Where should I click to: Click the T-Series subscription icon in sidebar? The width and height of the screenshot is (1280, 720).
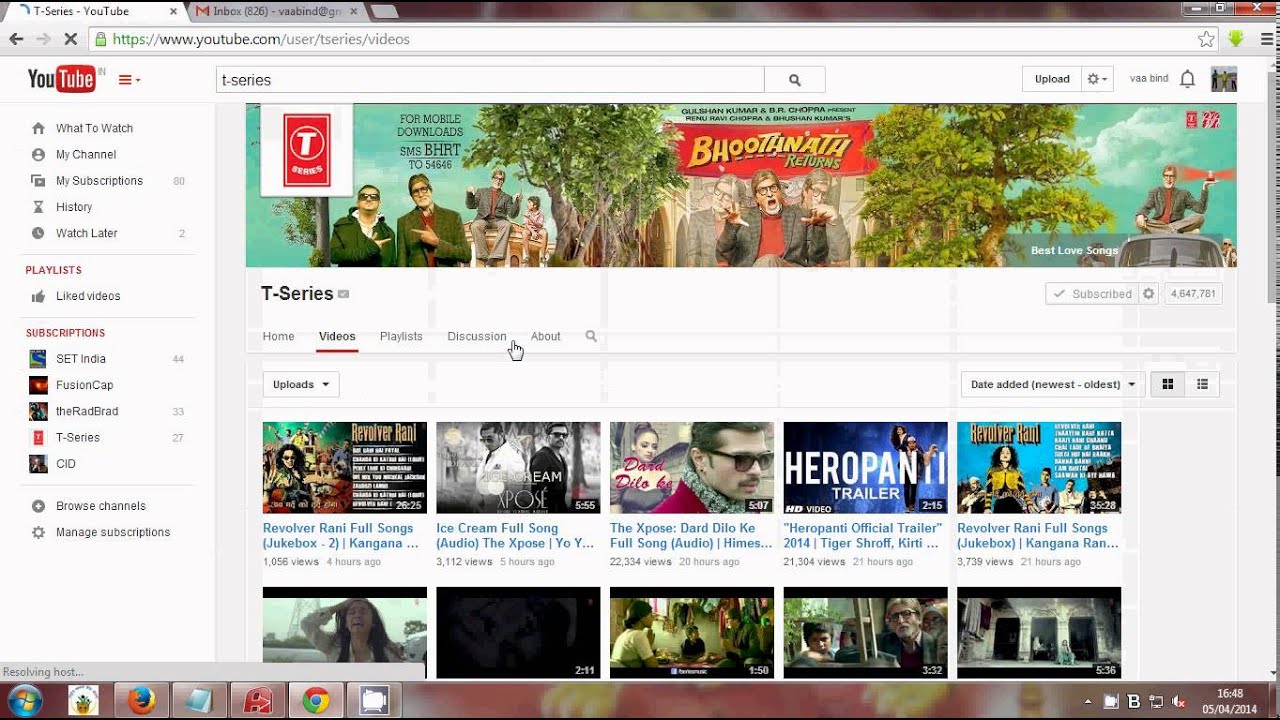tap(38, 437)
